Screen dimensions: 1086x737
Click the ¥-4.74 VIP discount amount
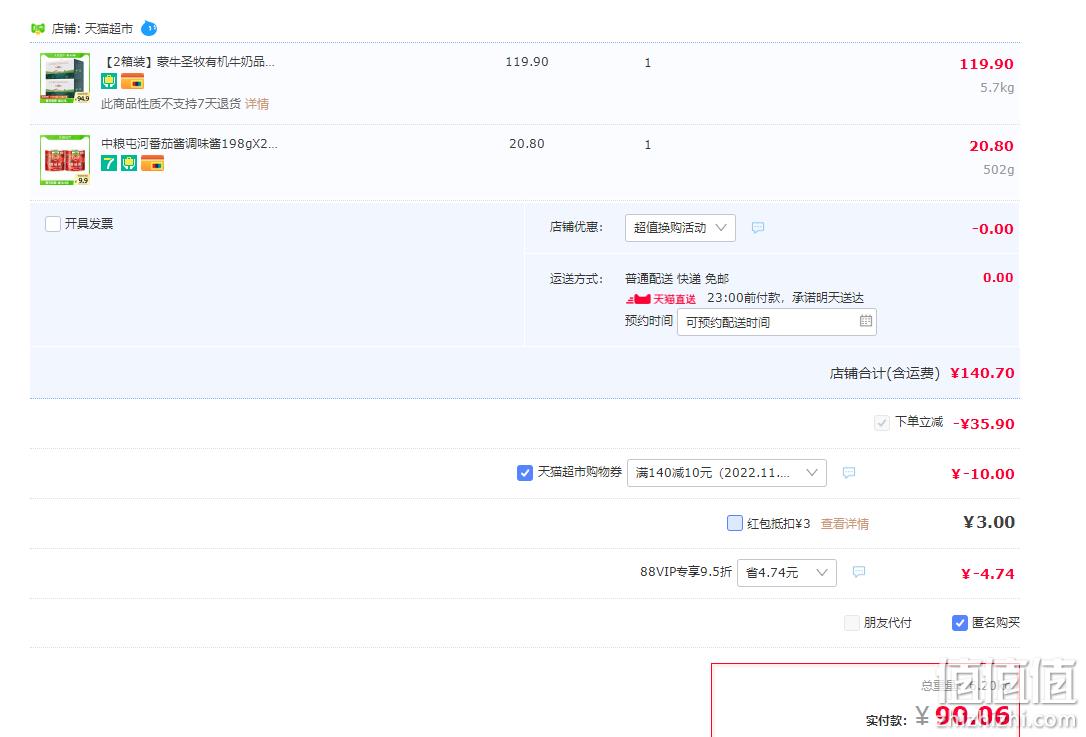click(988, 574)
